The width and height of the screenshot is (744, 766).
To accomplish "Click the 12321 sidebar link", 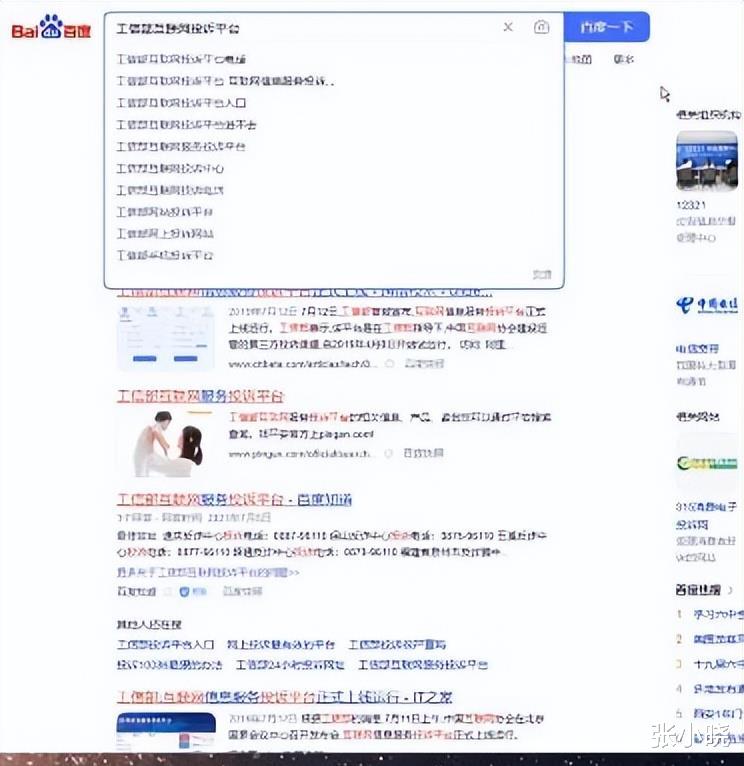I will click(x=691, y=205).
